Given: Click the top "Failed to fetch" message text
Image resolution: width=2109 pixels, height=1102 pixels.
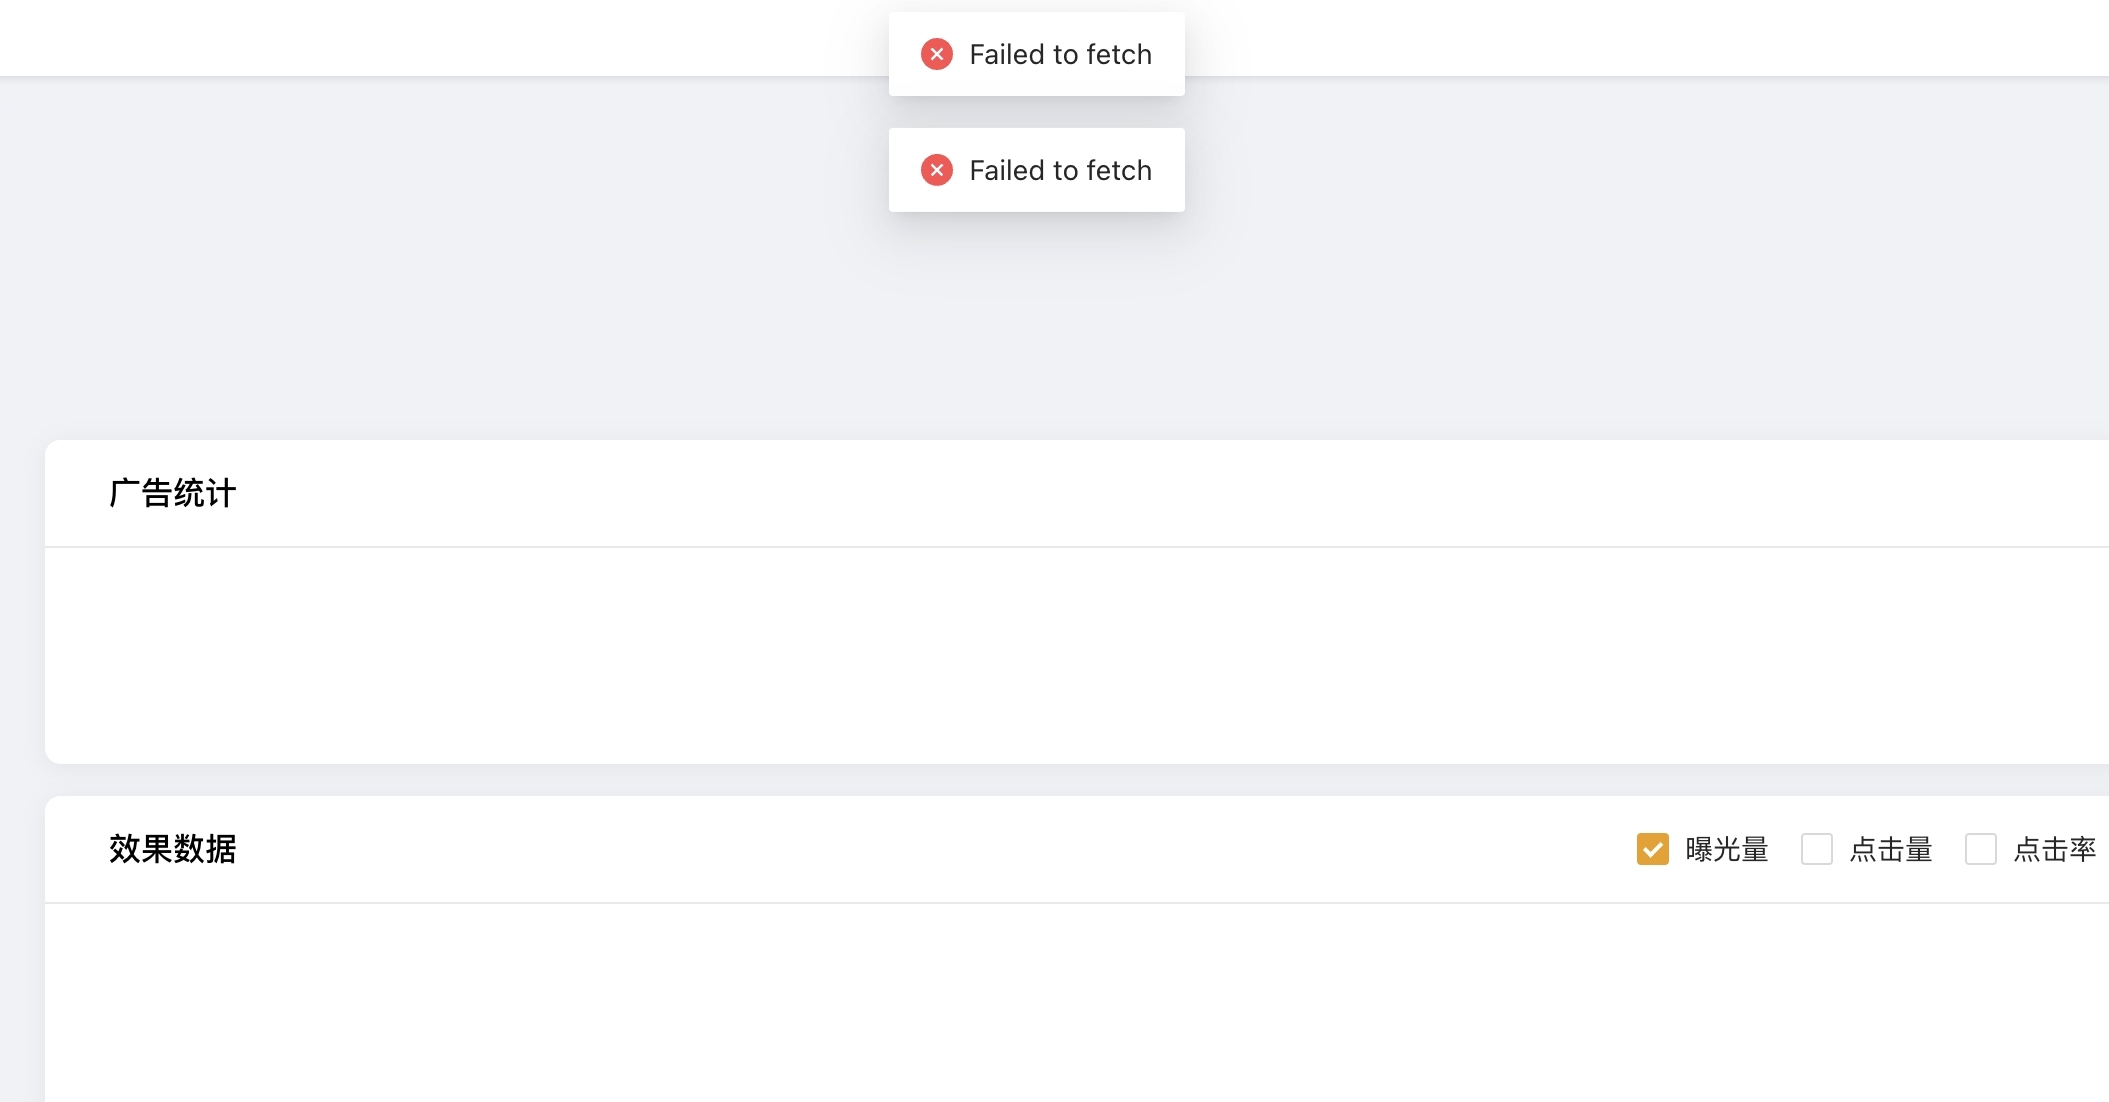Looking at the screenshot, I should (x=1060, y=54).
